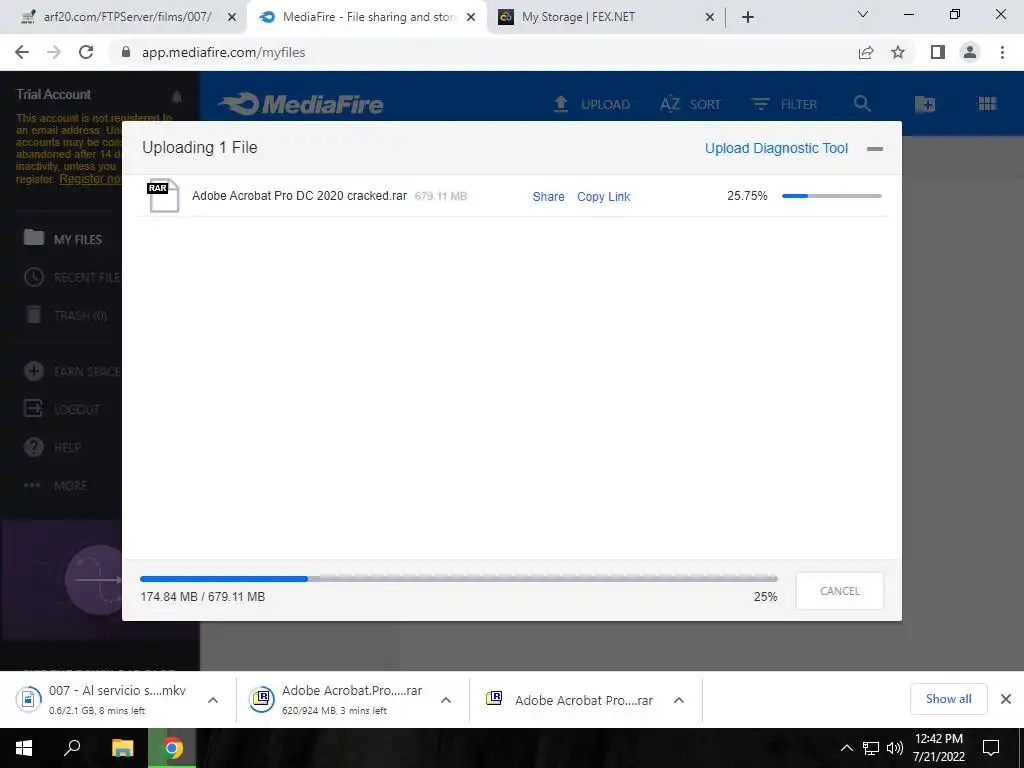The image size is (1024, 768).
Task: Click the overall upload progress bar
Action: click(458, 579)
